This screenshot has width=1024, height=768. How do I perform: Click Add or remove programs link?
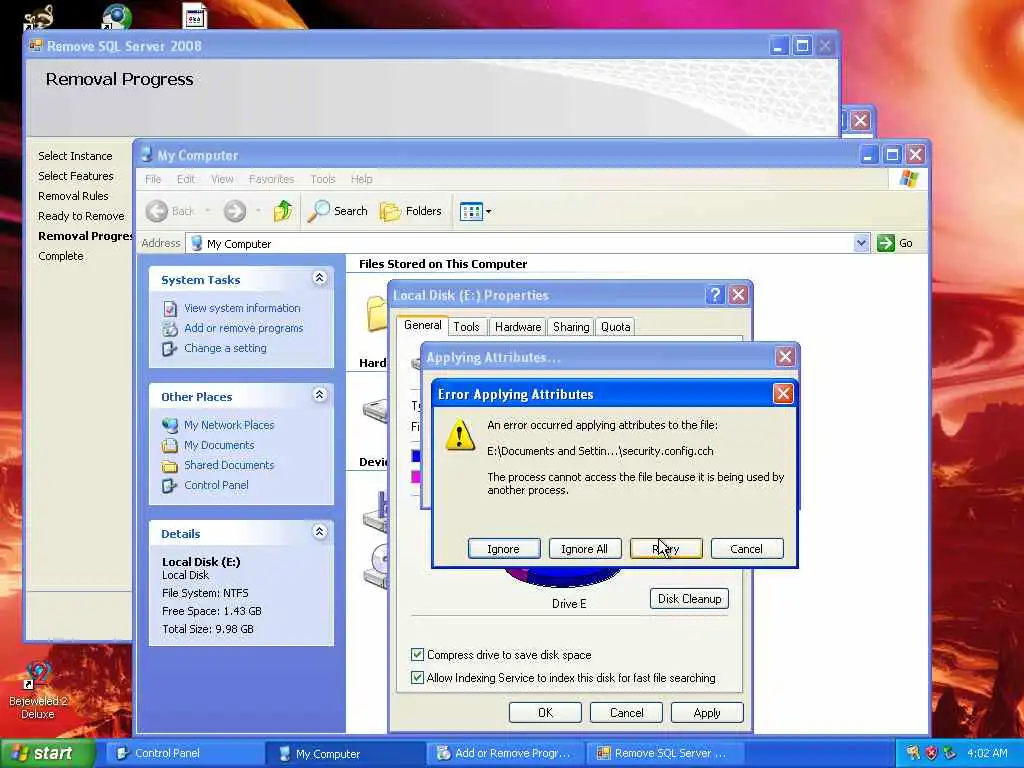click(244, 328)
